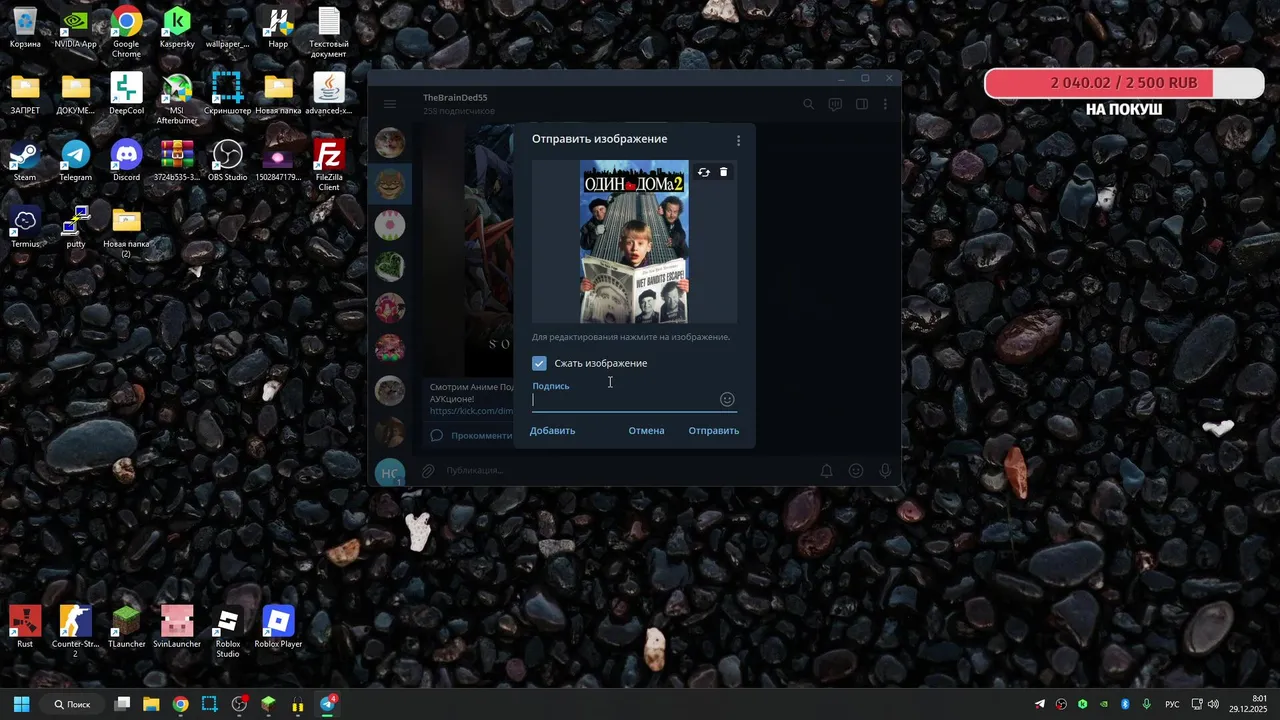Click the Home Alone 2 image preview
This screenshot has width=1280, height=720.
[x=634, y=241]
